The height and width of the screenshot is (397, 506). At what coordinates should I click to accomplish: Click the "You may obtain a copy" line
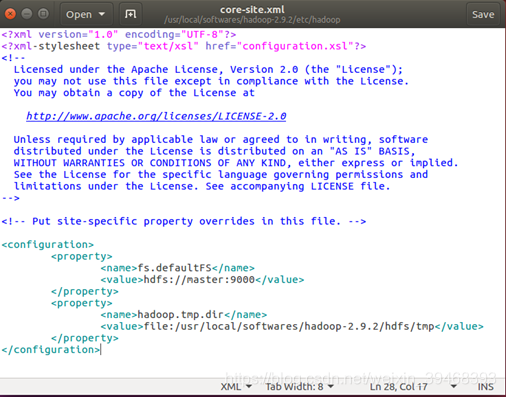134,93
